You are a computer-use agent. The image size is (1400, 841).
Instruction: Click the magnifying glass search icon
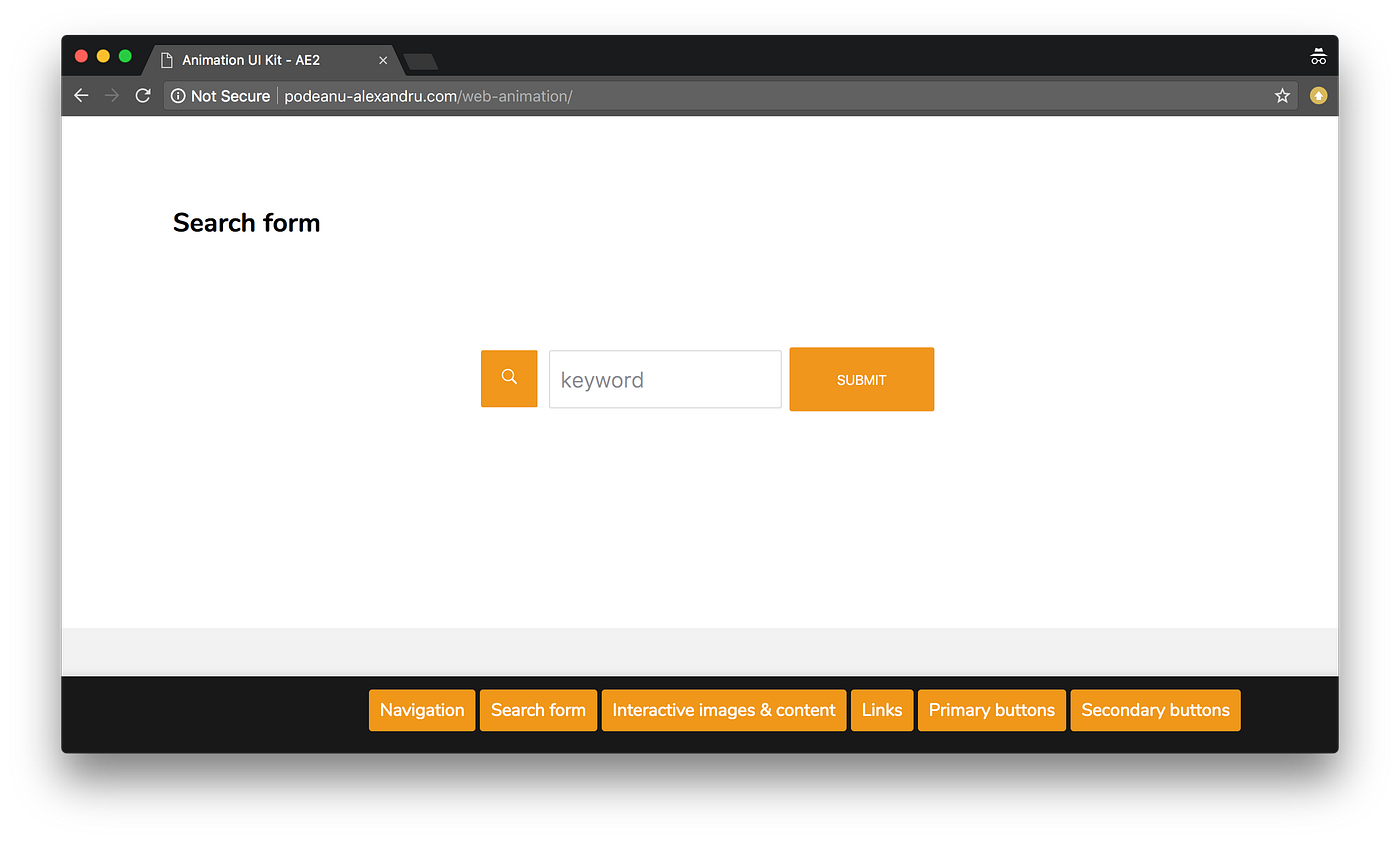[x=509, y=379]
